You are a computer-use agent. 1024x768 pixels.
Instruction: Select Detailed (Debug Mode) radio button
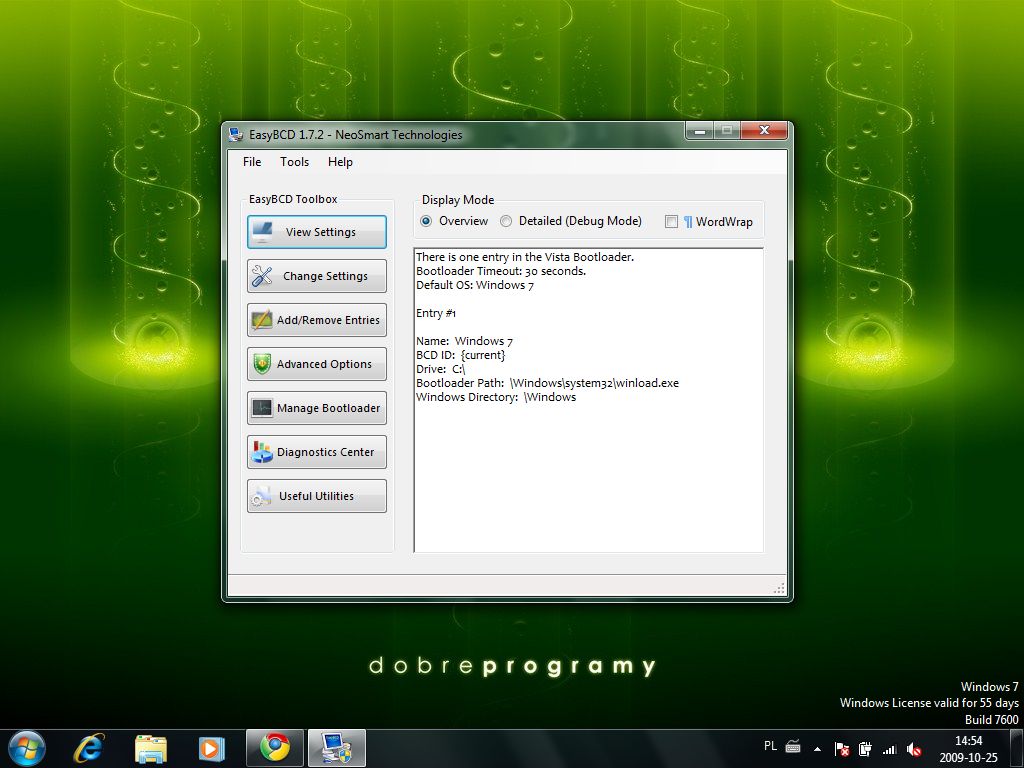pyautogui.click(x=507, y=221)
